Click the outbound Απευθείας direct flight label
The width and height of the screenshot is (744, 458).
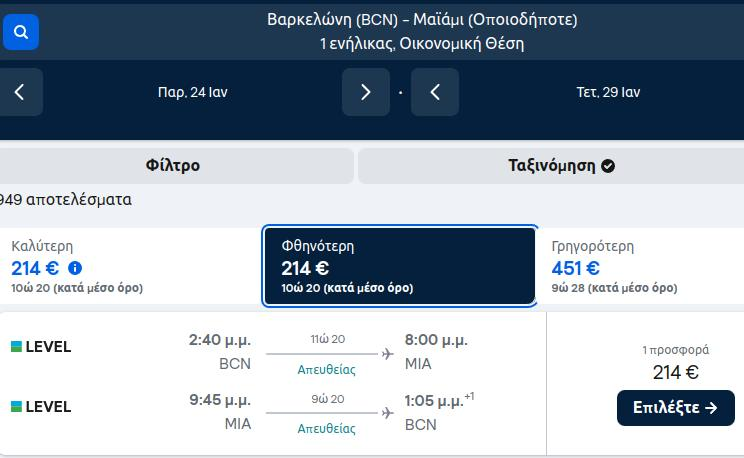coord(326,369)
